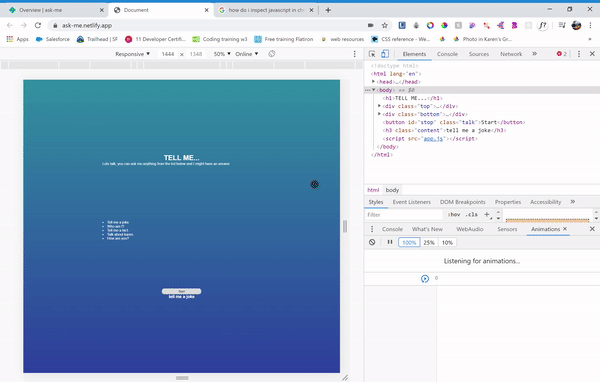Close the bottom drawer
The image size is (600, 382).
pos(592,229)
